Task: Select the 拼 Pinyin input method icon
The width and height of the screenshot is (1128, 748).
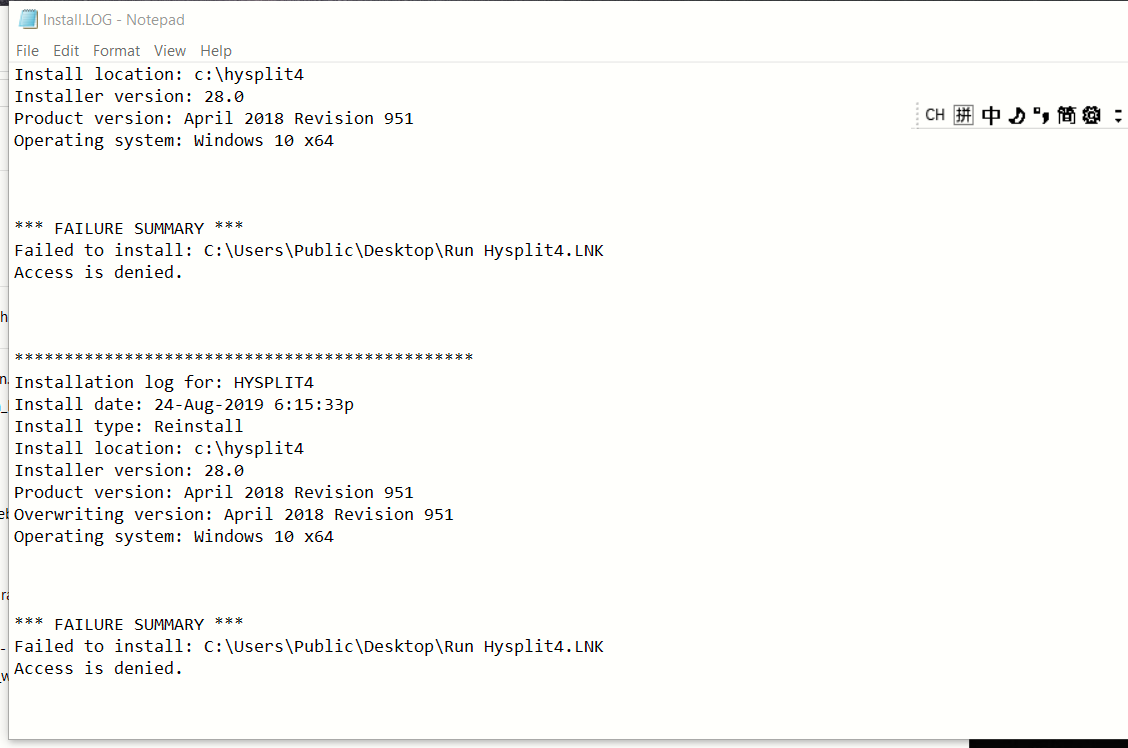Action: coord(963,115)
